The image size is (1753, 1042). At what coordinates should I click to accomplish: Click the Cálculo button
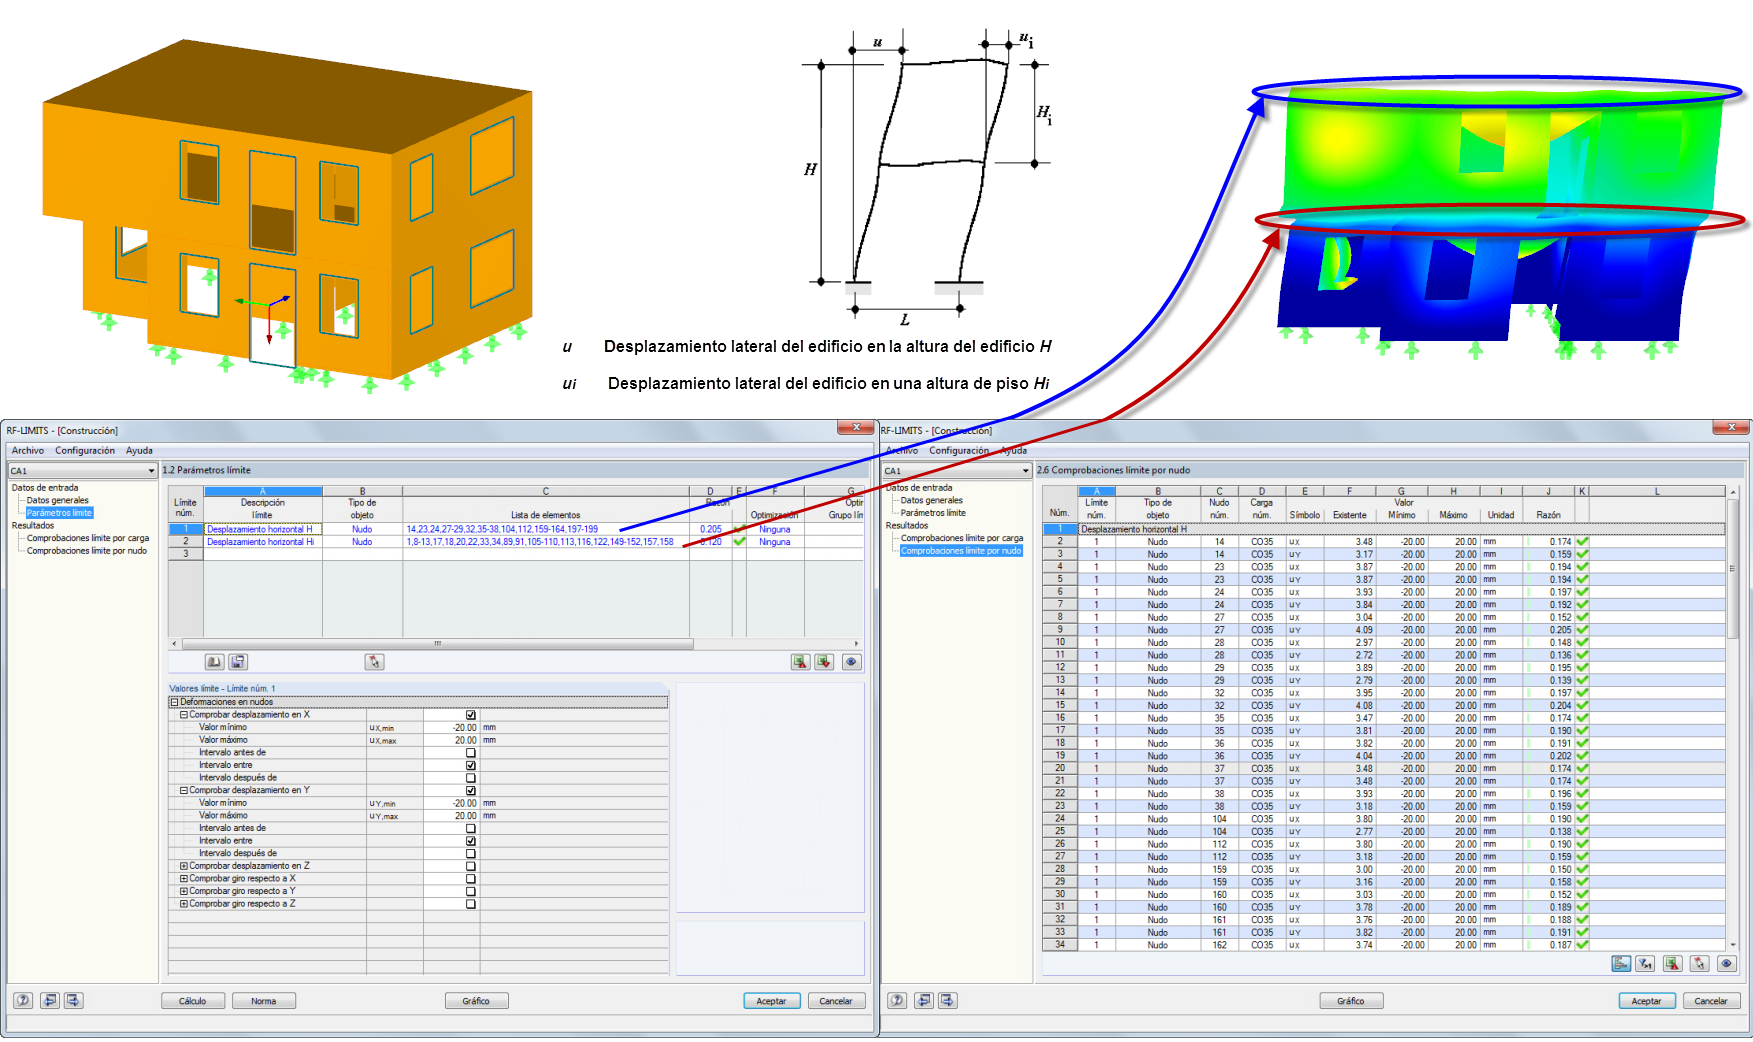pyautogui.click(x=193, y=1001)
